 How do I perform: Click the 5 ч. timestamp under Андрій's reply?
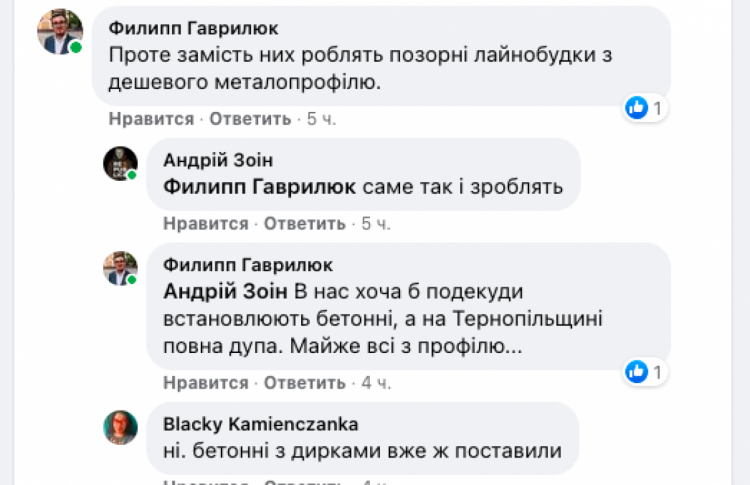[x=375, y=223]
